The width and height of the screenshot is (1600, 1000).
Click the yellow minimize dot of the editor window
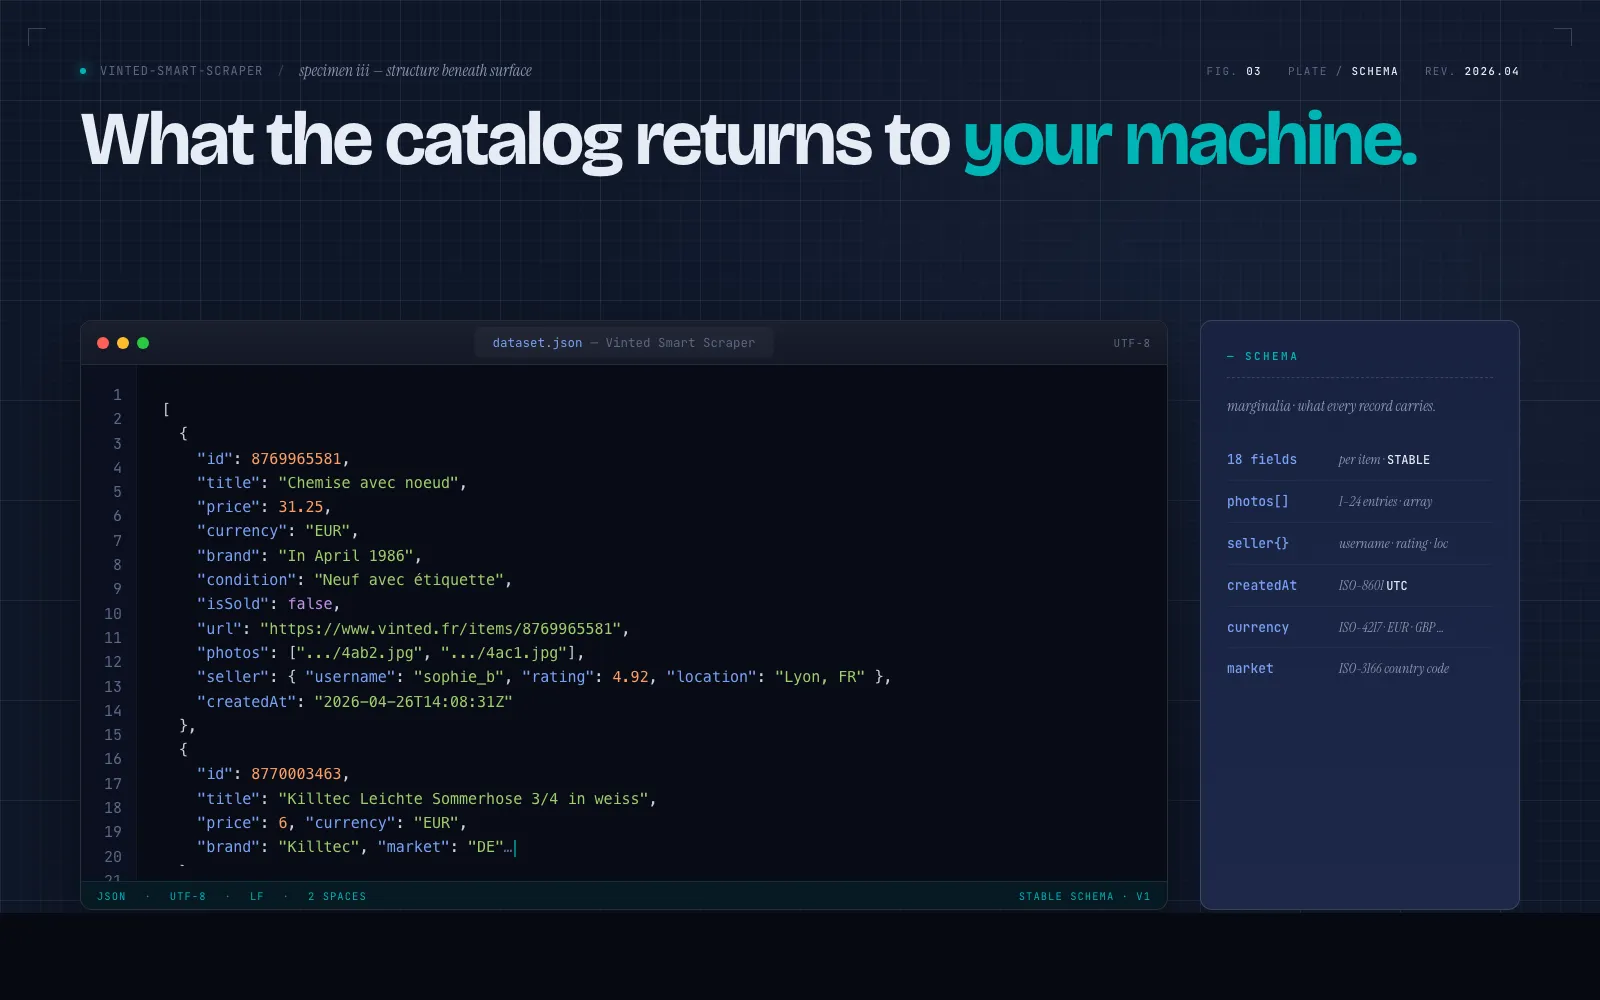tap(123, 343)
